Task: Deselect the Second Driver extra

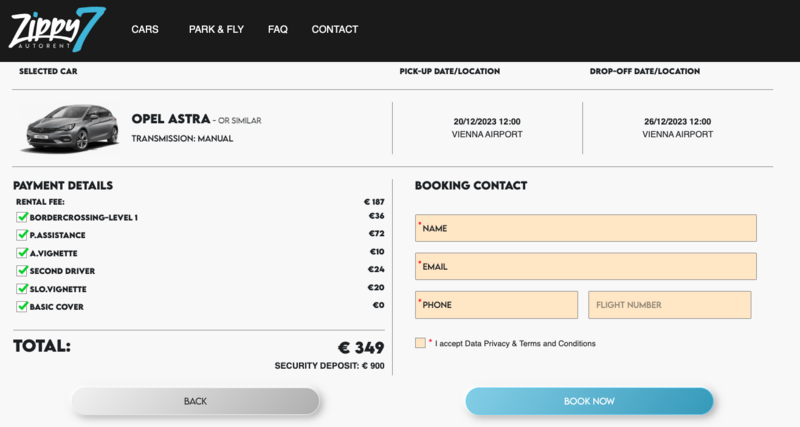Action: click(x=22, y=270)
